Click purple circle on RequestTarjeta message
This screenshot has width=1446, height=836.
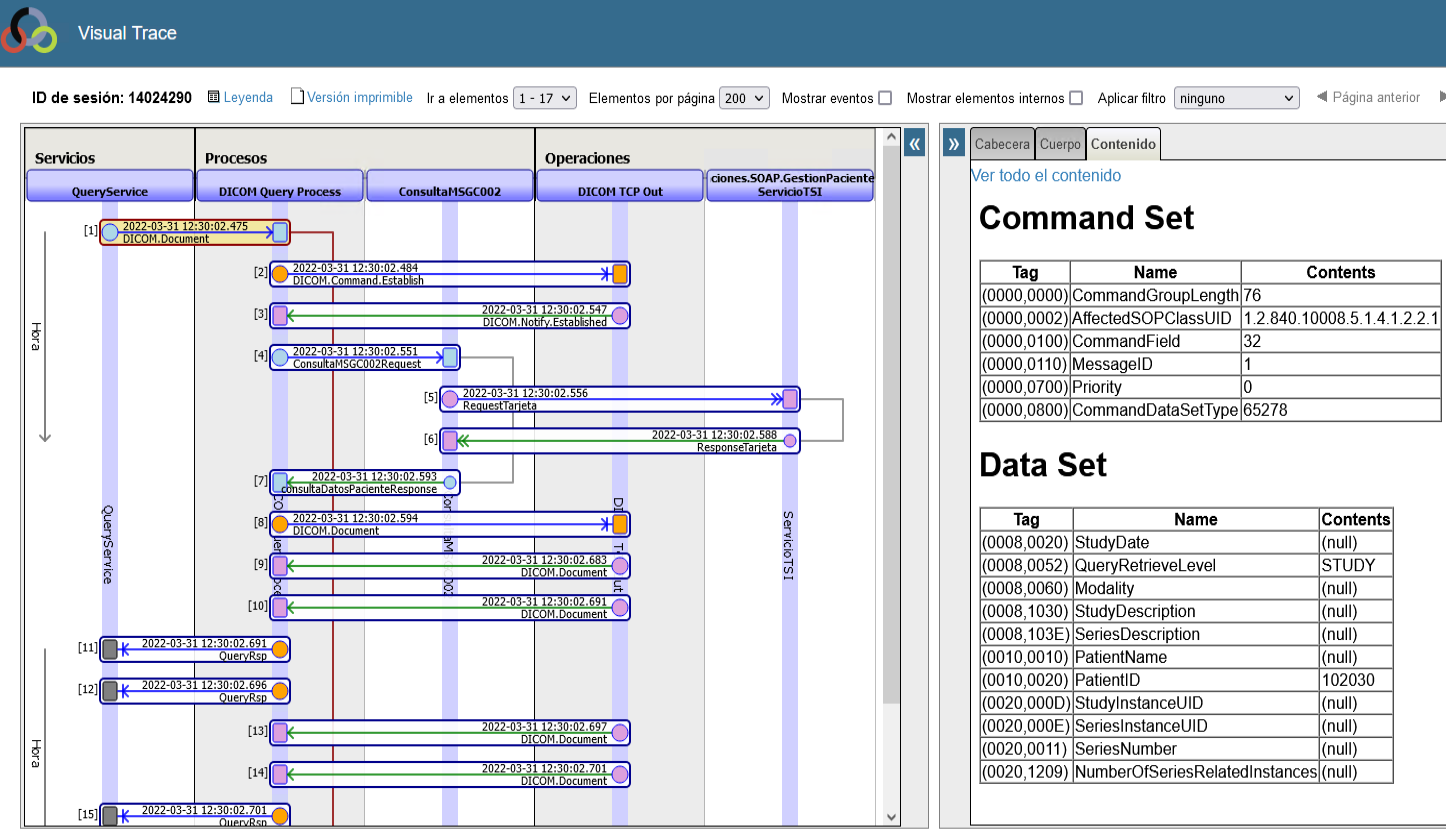pos(450,400)
